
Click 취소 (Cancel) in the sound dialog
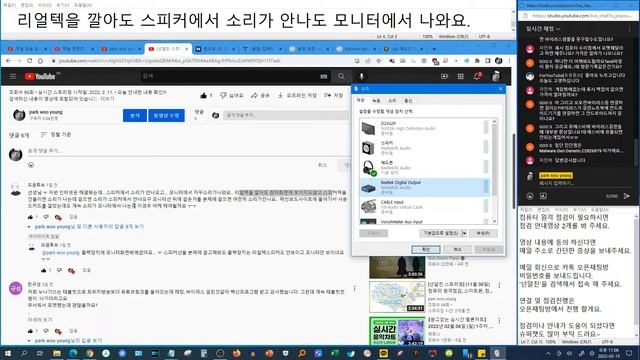pos(457,249)
